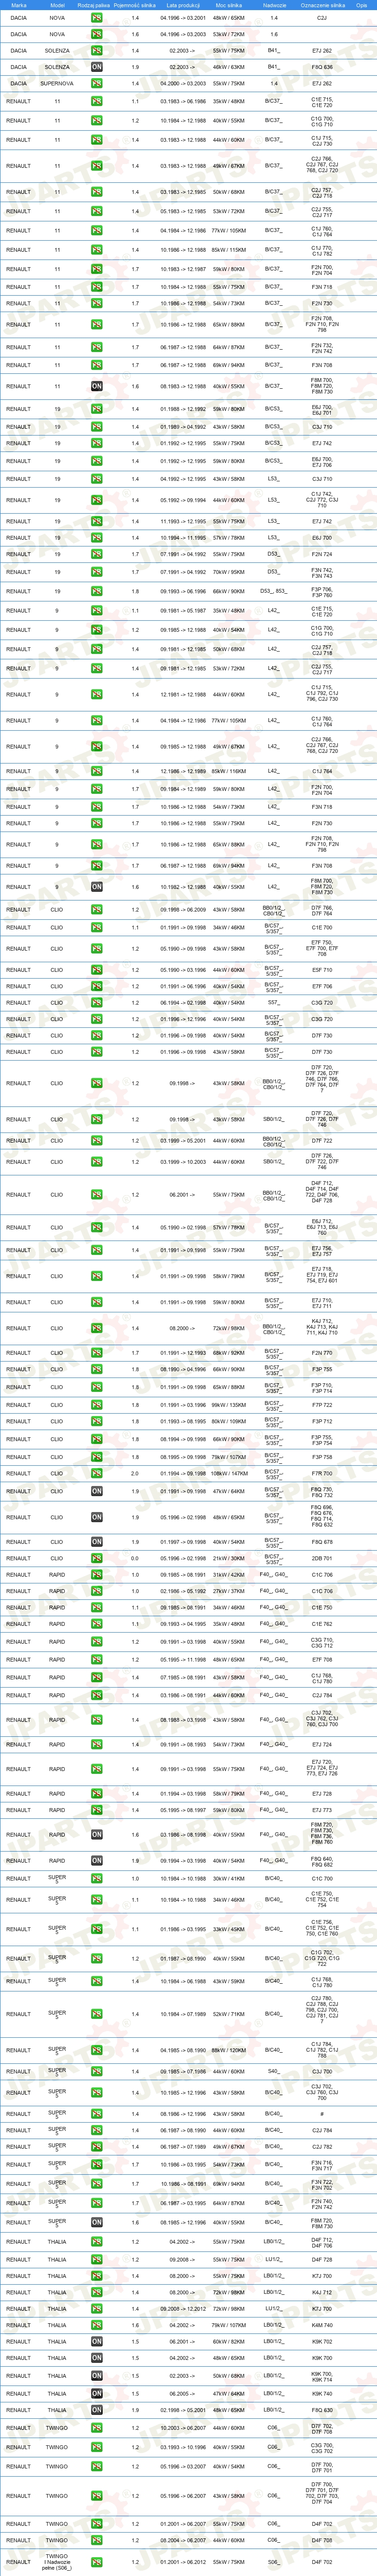377x2576 pixels.
Task: Select the engine code E5F 710 cell
Action: (x=322, y=970)
